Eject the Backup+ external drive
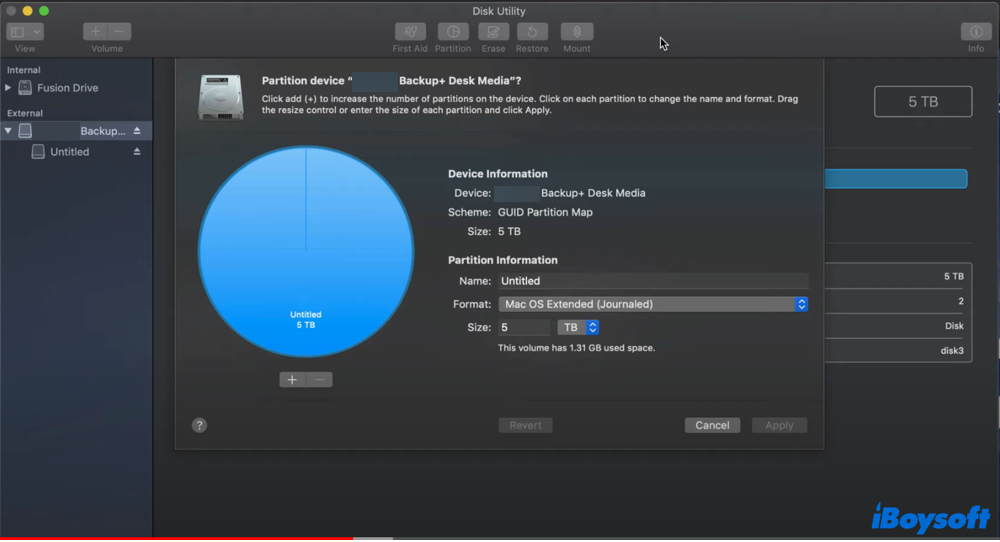The height and width of the screenshot is (542, 1000). (x=137, y=131)
